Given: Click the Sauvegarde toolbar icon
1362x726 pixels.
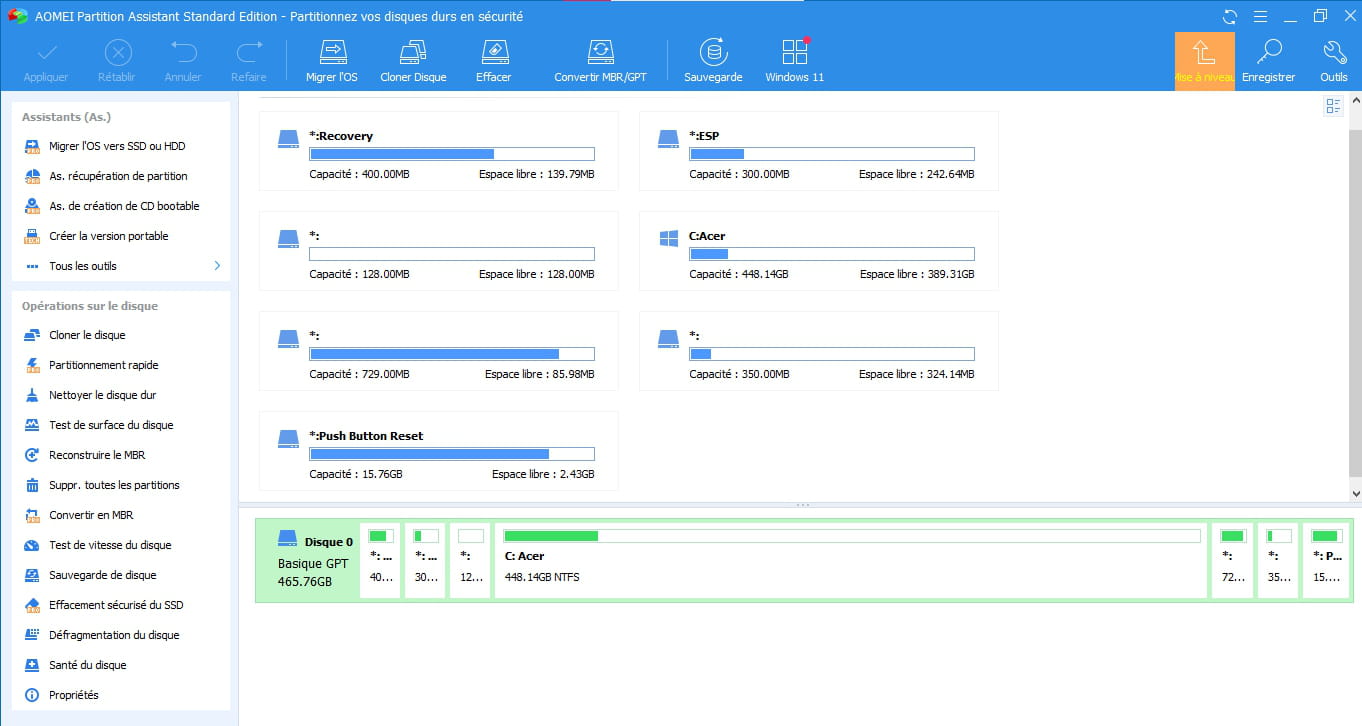Looking at the screenshot, I should pyautogui.click(x=713, y=61).
